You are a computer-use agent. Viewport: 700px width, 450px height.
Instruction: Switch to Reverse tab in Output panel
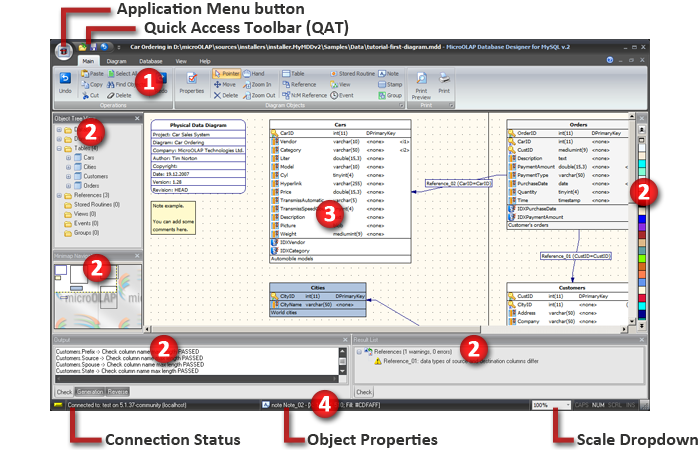pyautogui.click(x=118, y=392)
